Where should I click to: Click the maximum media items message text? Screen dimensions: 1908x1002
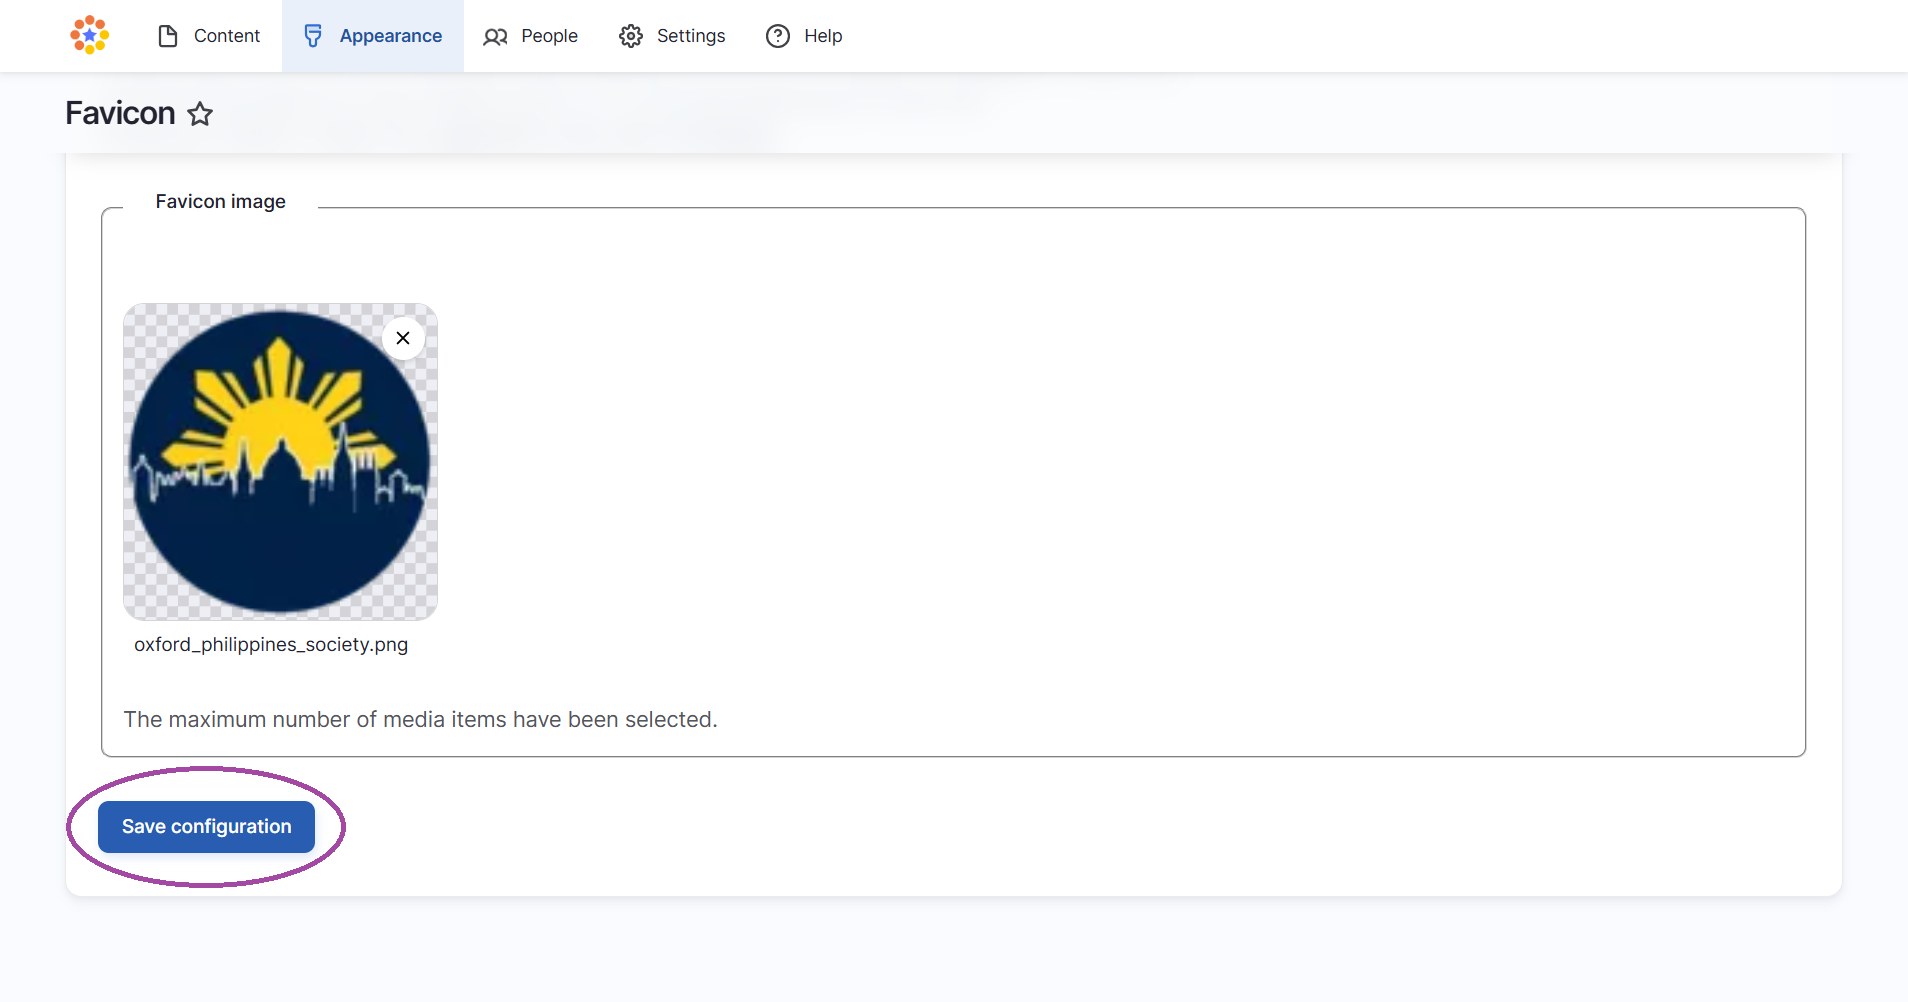click(x=420, y=719)
